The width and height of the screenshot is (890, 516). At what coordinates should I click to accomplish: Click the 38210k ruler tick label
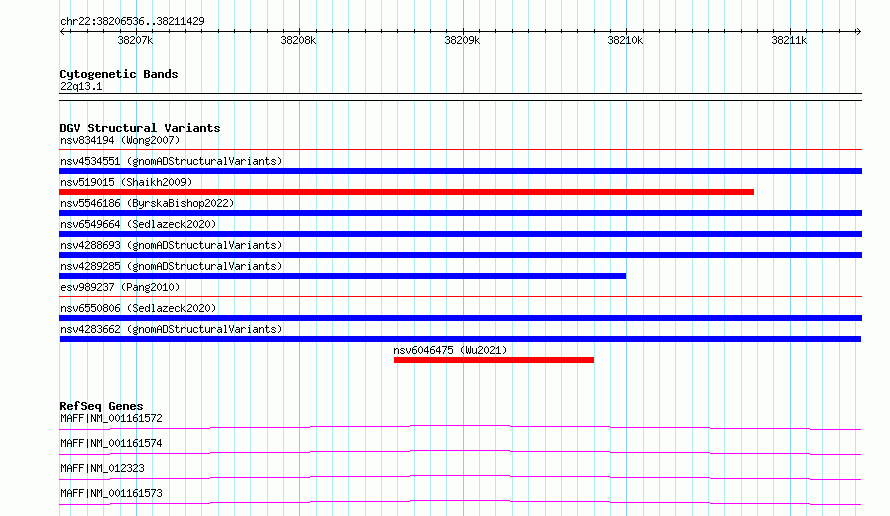(x=625, y=40)
